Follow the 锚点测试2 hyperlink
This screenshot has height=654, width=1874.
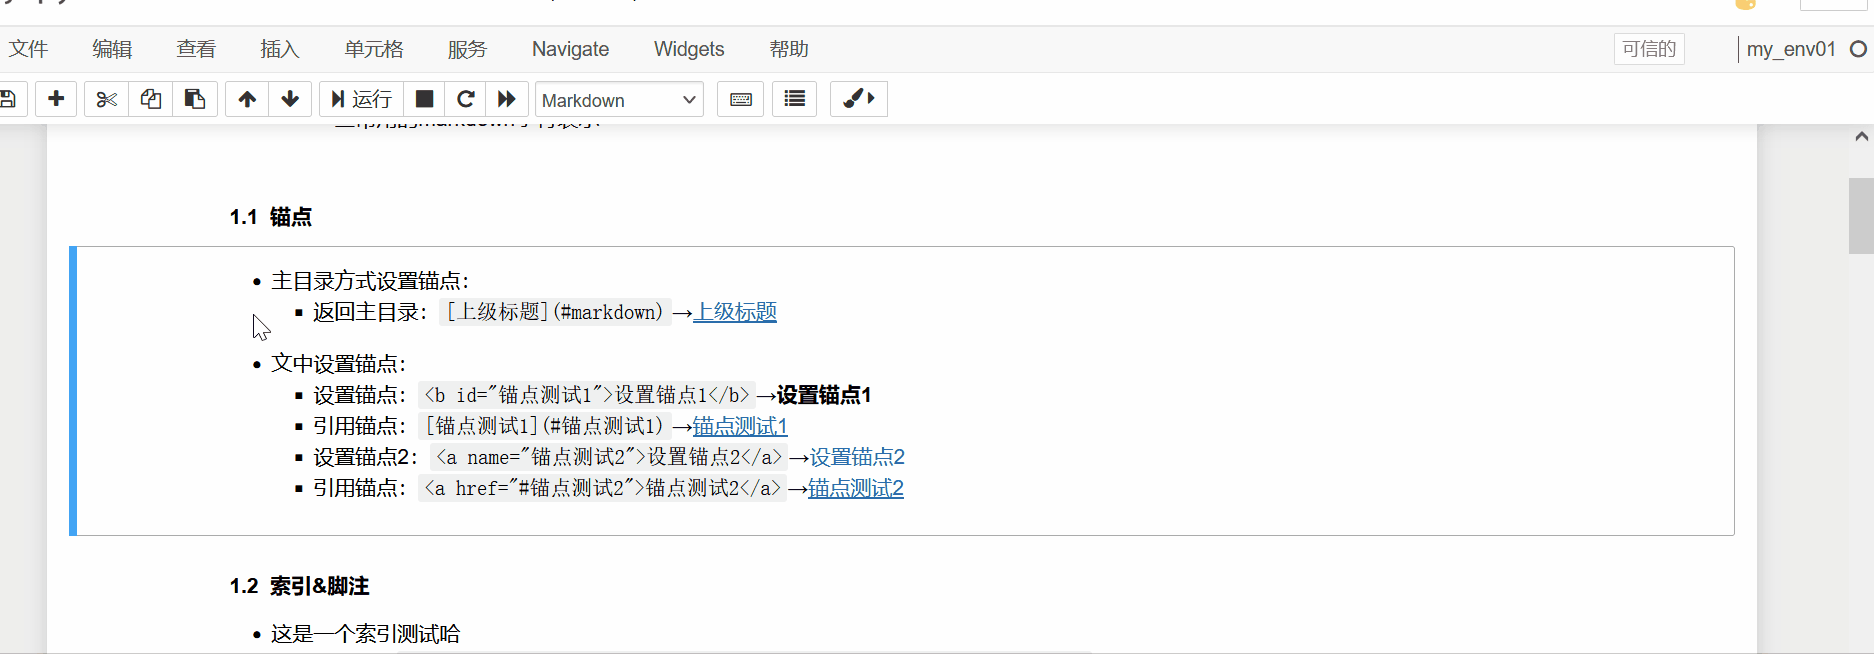[855, 488]
